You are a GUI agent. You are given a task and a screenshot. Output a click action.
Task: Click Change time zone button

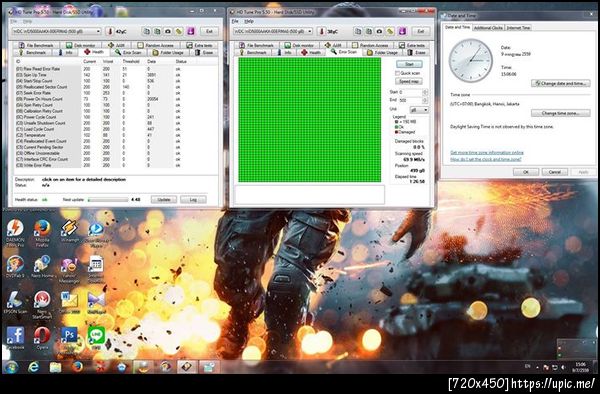pyautogui.click(x=561, y=113)
